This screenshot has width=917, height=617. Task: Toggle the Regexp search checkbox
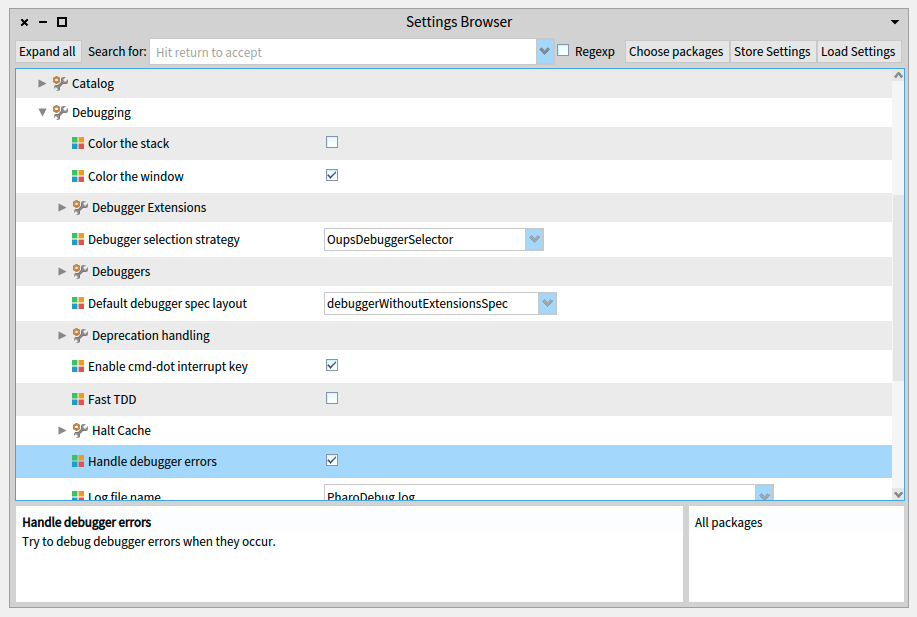[564, 51]
